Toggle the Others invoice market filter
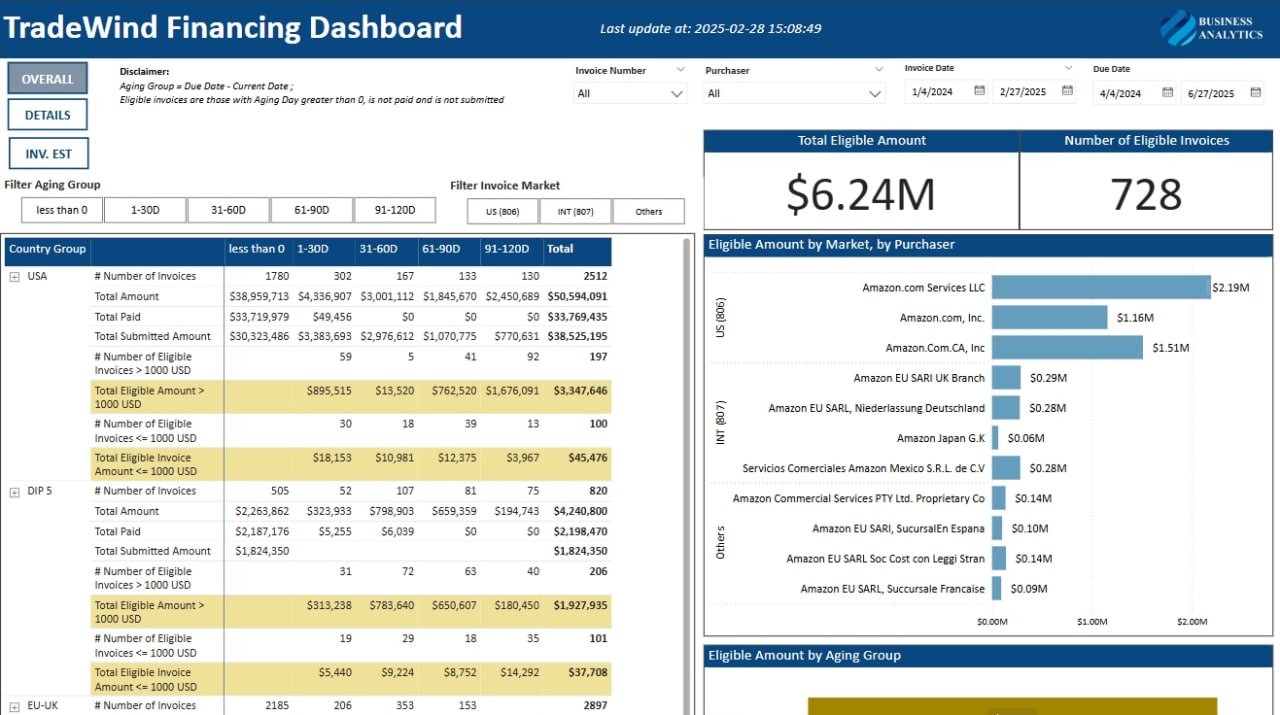The image size is (1280, 715). [x=649, y=211]
